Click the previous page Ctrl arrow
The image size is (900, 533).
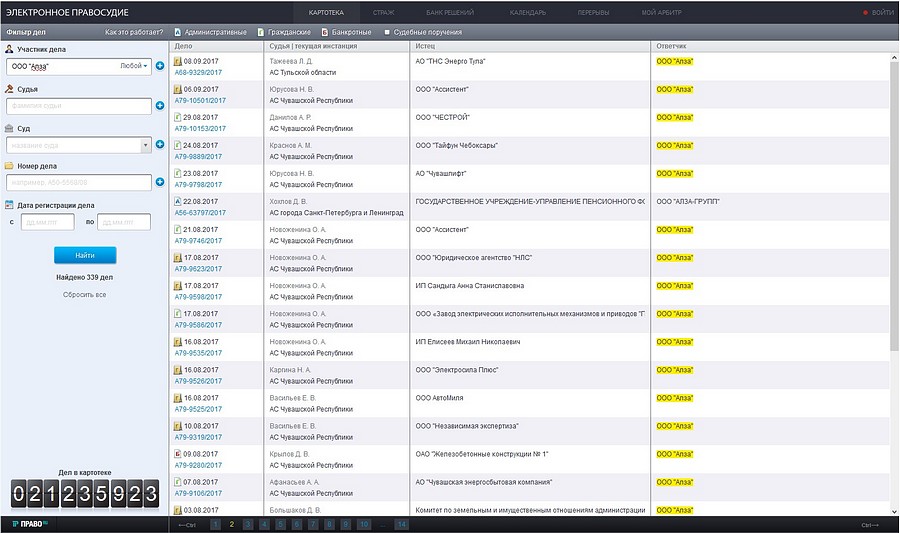(187, 525)
